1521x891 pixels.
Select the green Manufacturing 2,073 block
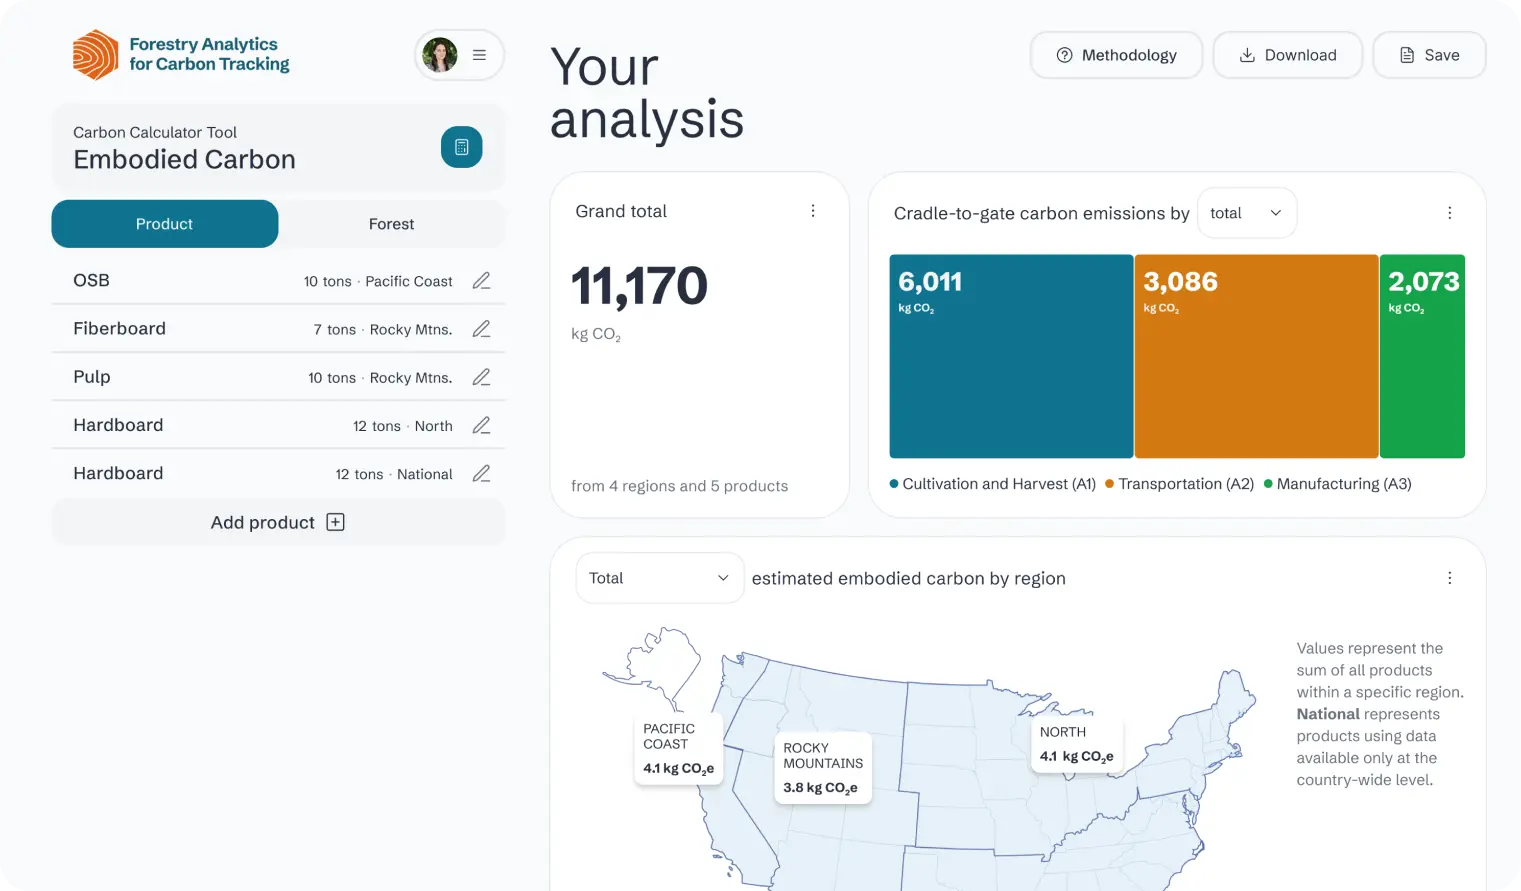[1422, 356]
